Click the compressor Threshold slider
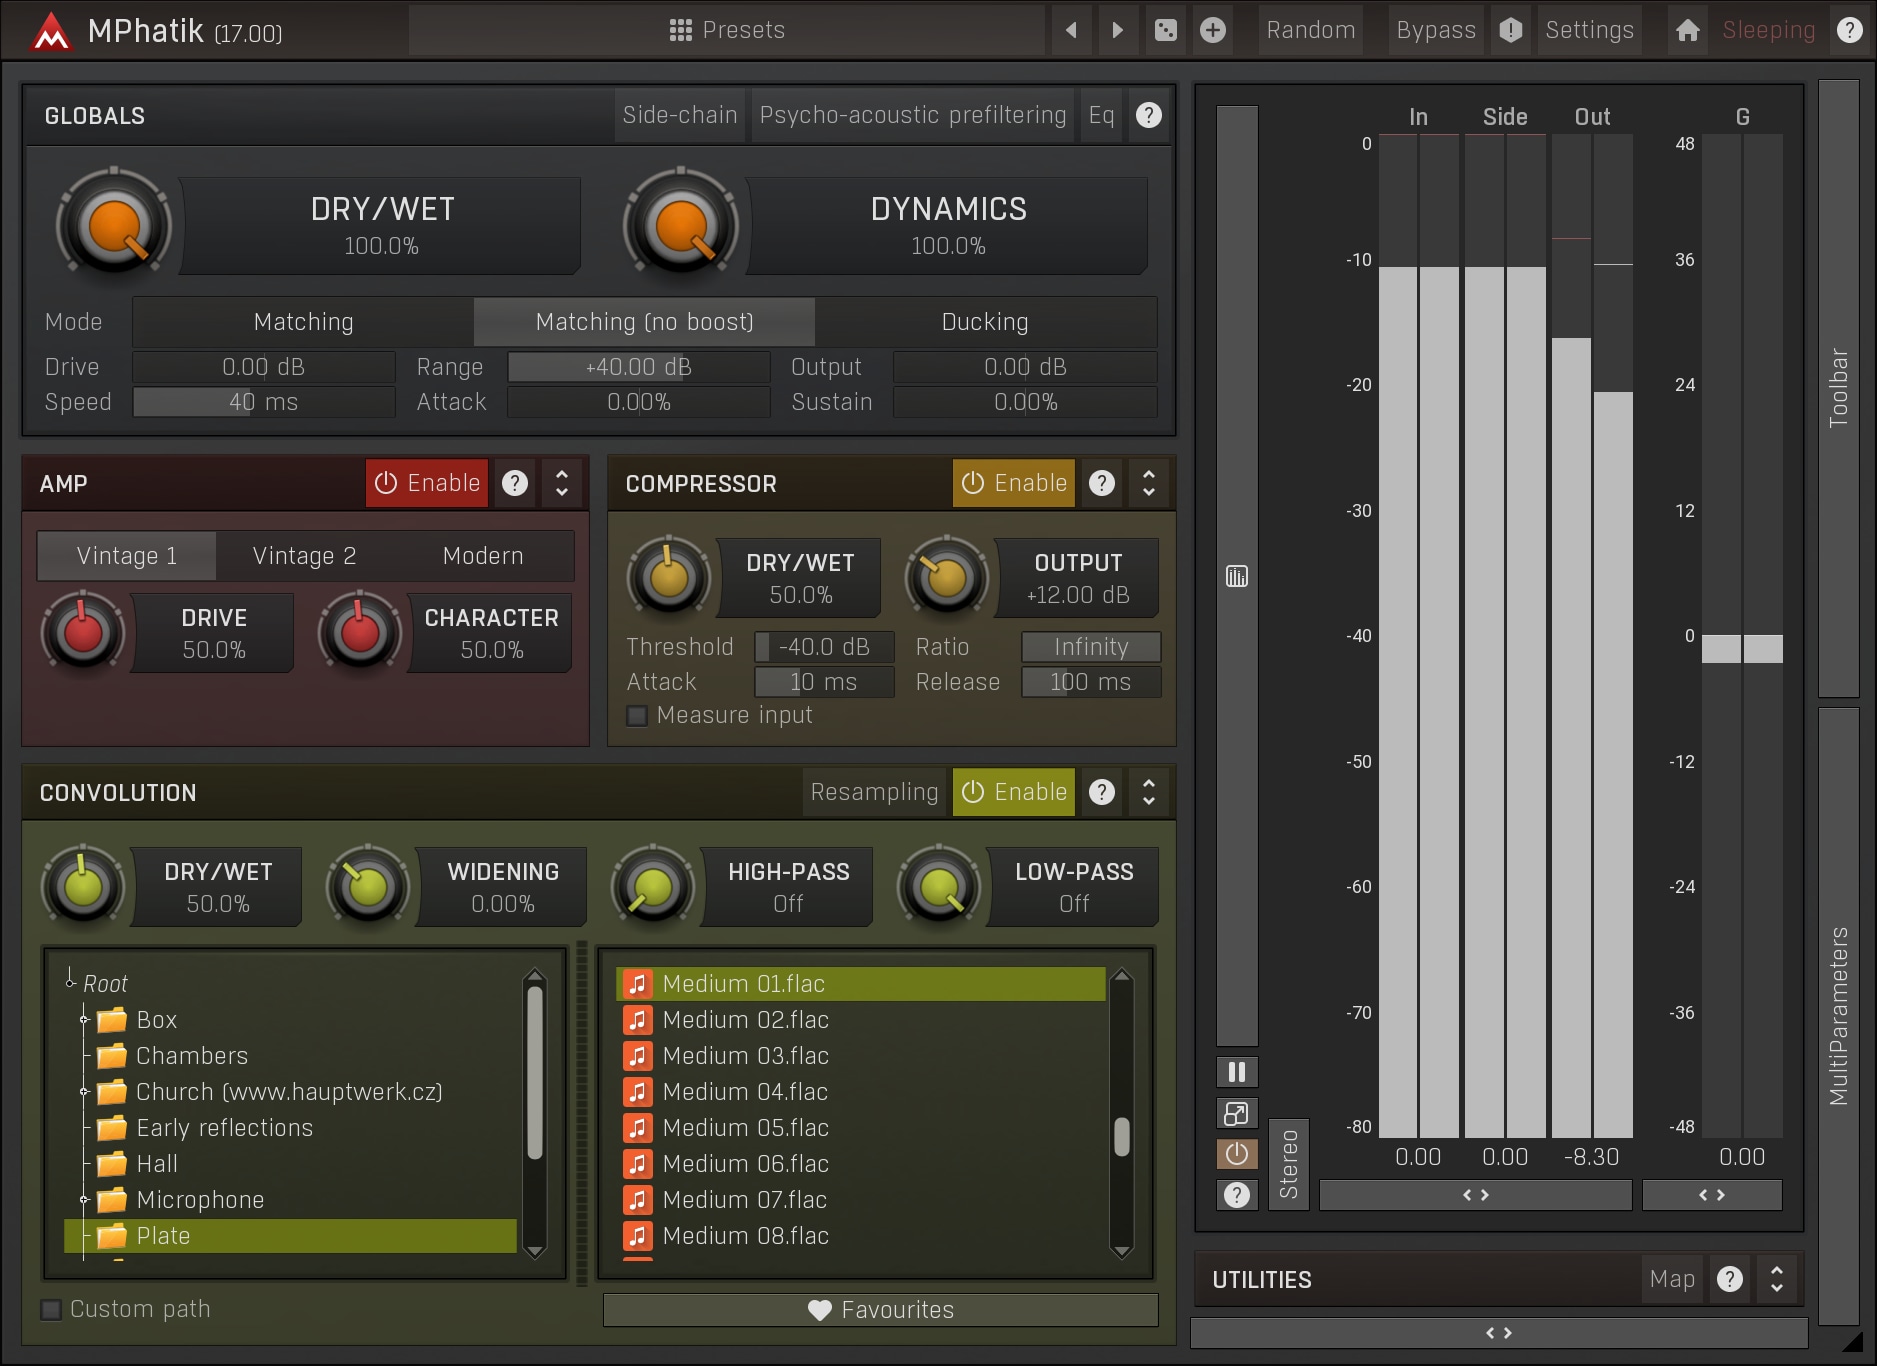Viewport: 1877px width, 1366px height. point(824,647)
